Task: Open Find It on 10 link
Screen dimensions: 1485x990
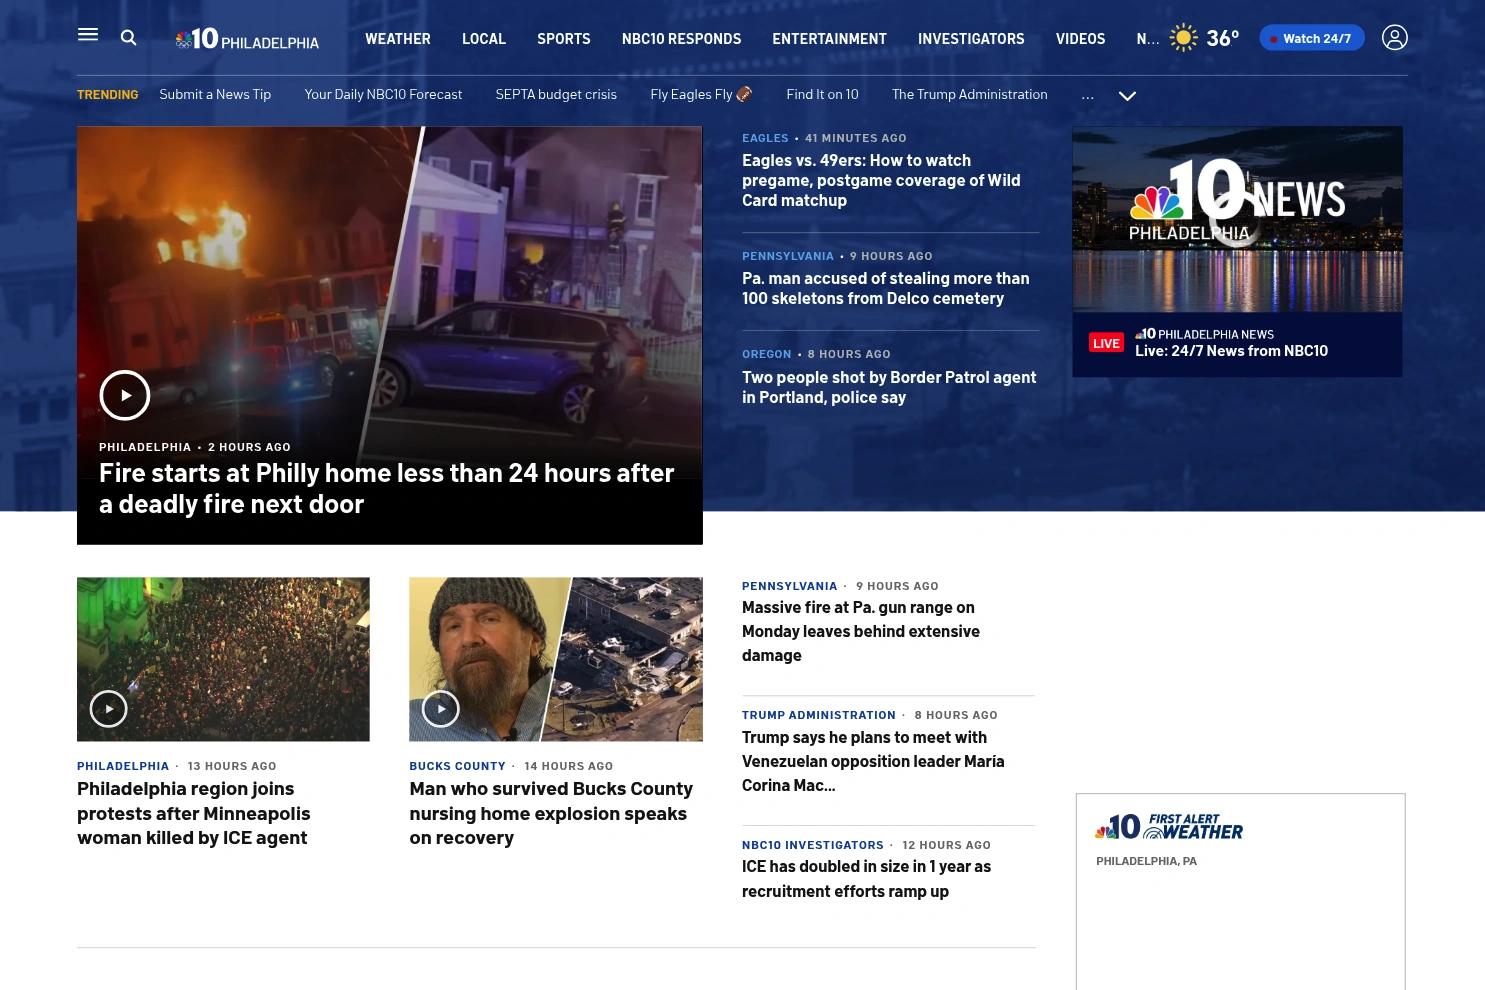Action: (x=822, y=94)
